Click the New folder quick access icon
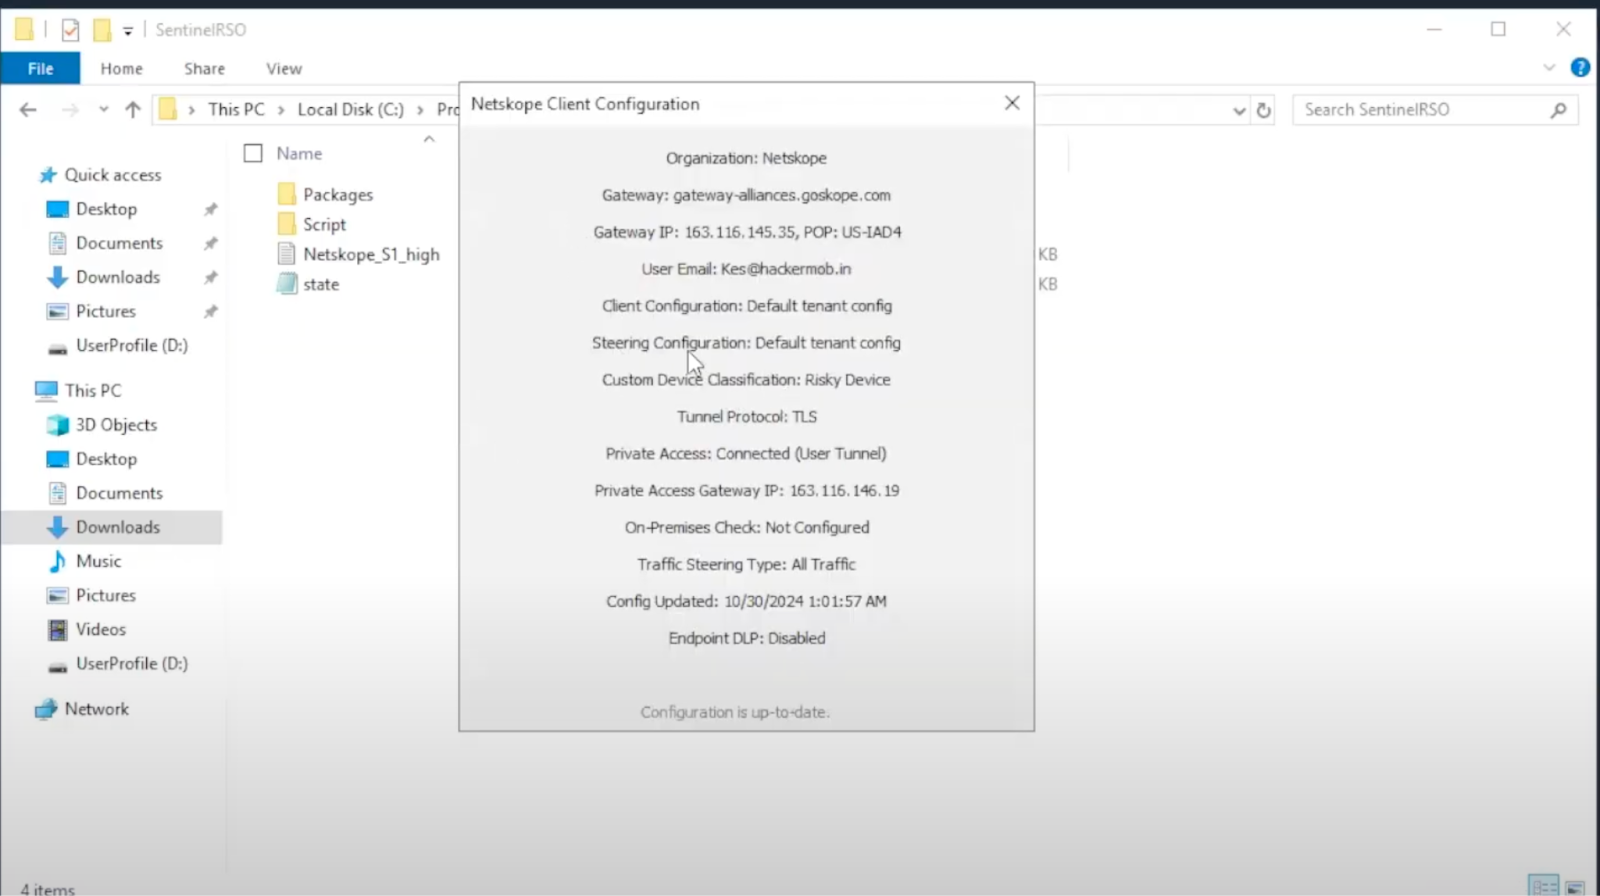 click(102, 30)
